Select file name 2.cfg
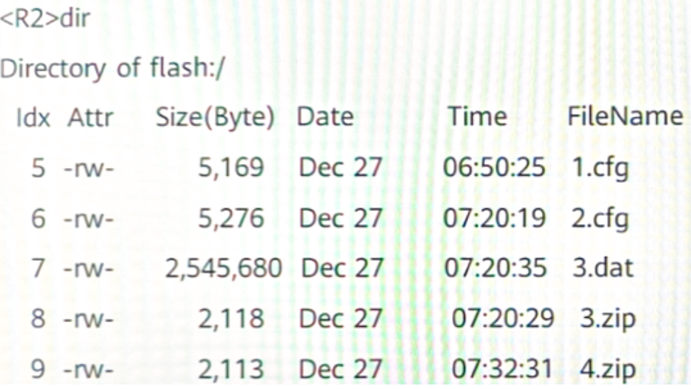691x389 pixels. pos(600,219)
